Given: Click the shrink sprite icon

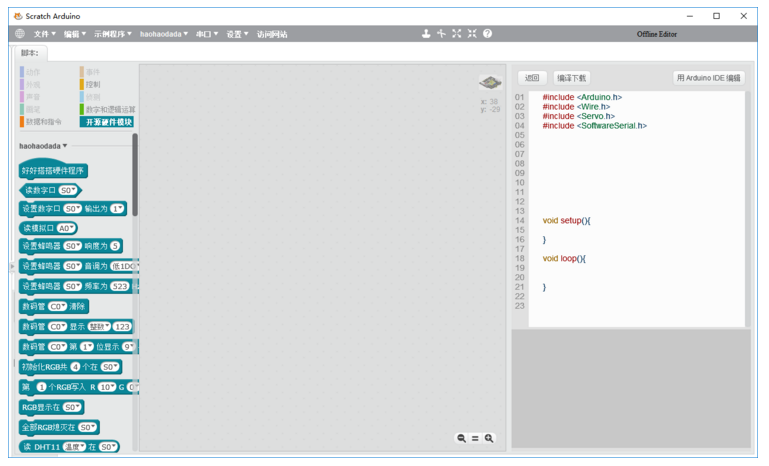Looking at the screenshot, I should click(472, 33).
